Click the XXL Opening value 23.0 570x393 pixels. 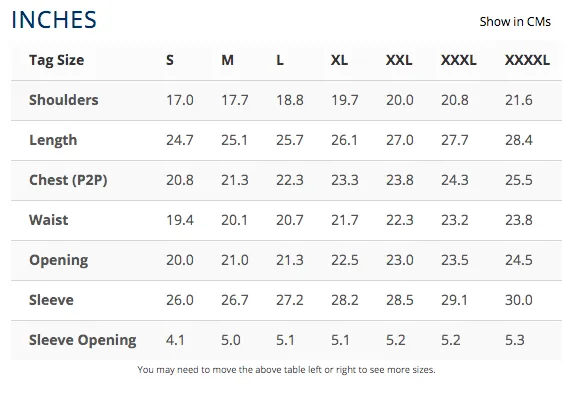[400, 260]
